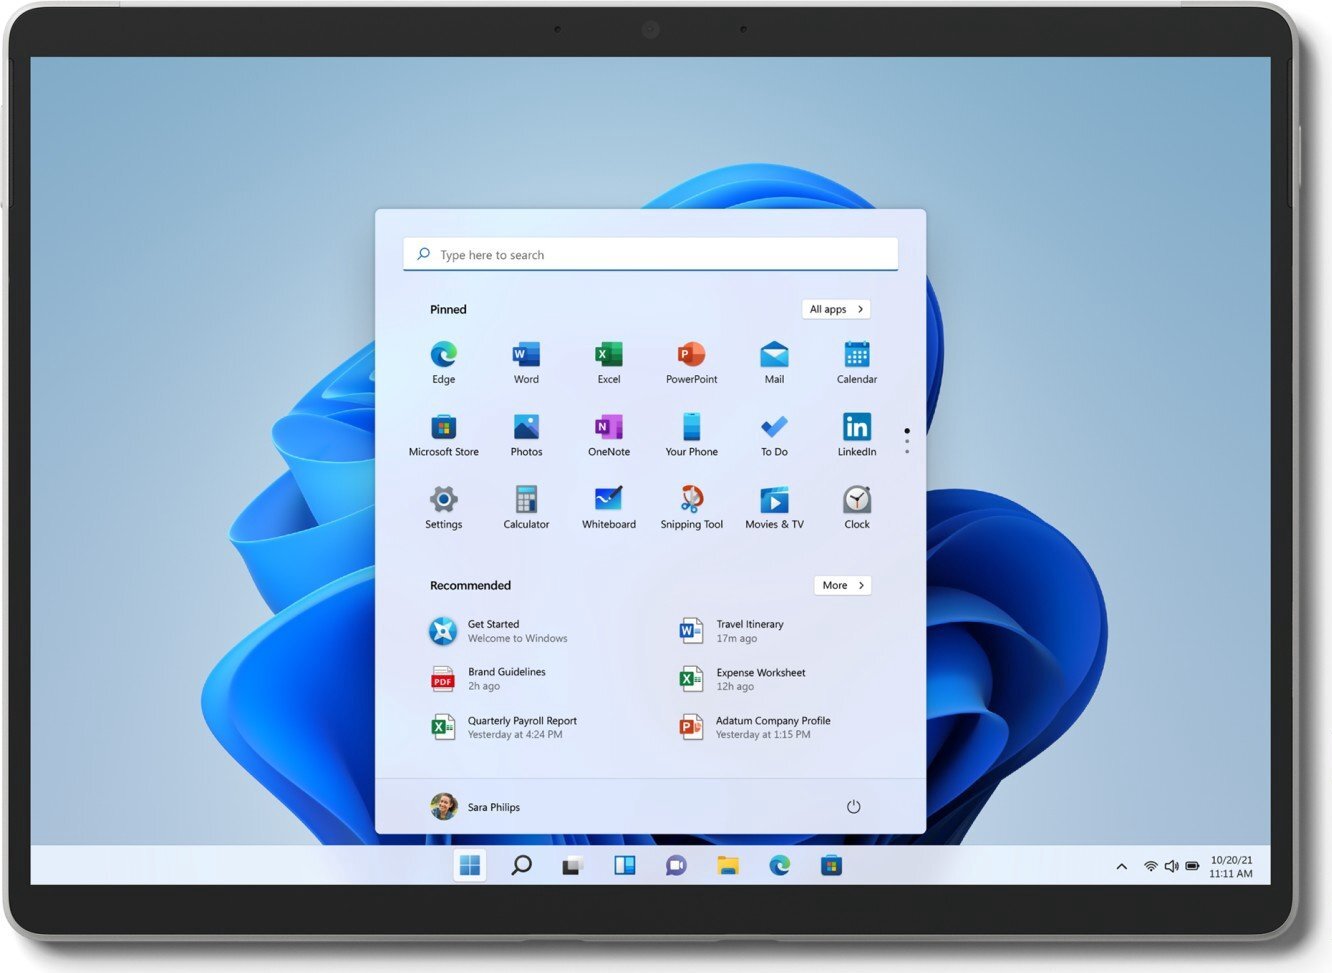
Task: Open the Your Phone app
Action: coord(692,435)
